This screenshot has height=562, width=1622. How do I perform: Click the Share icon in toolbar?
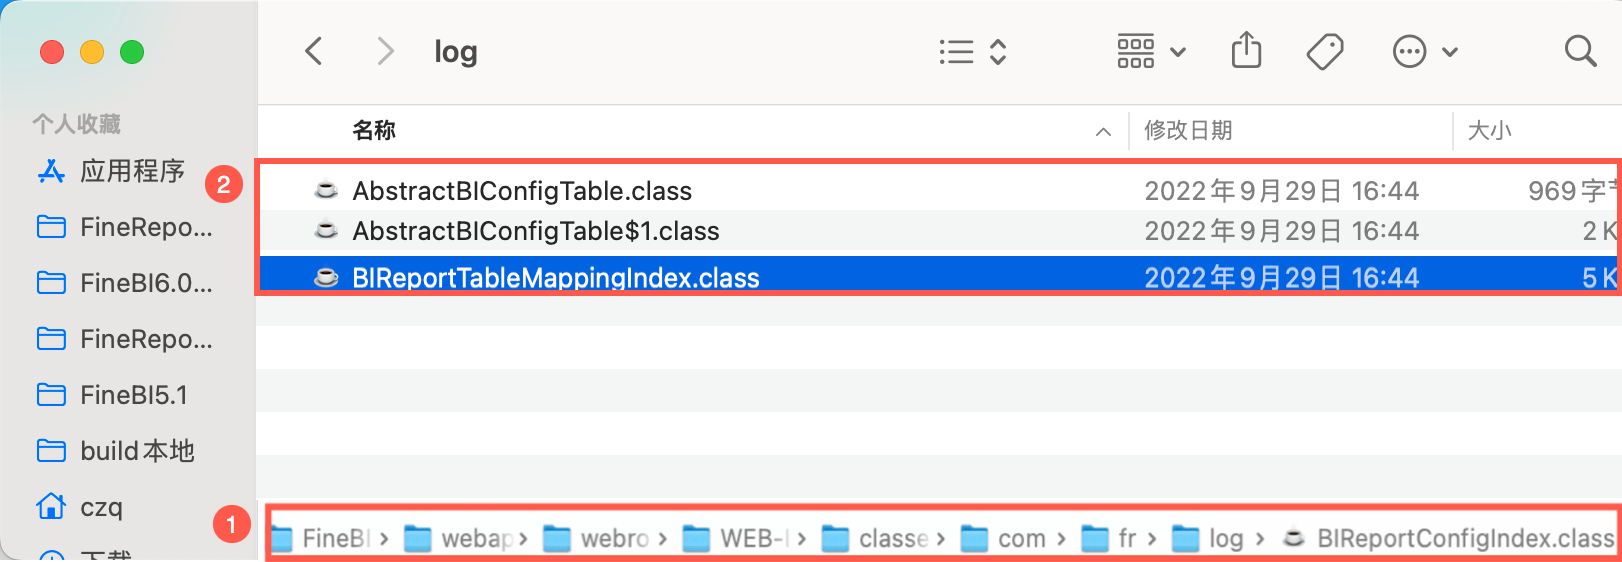pyautogui.click(x=1246, y=50)
